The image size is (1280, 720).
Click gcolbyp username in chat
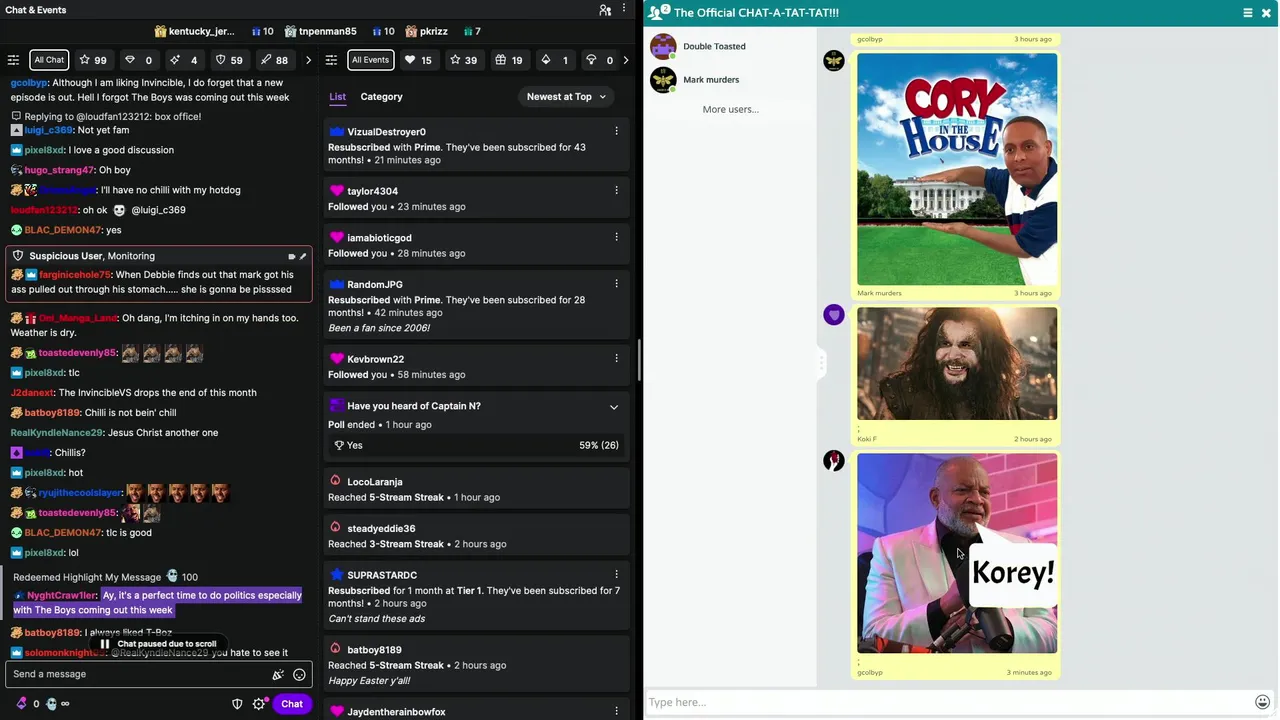point(29,83)
